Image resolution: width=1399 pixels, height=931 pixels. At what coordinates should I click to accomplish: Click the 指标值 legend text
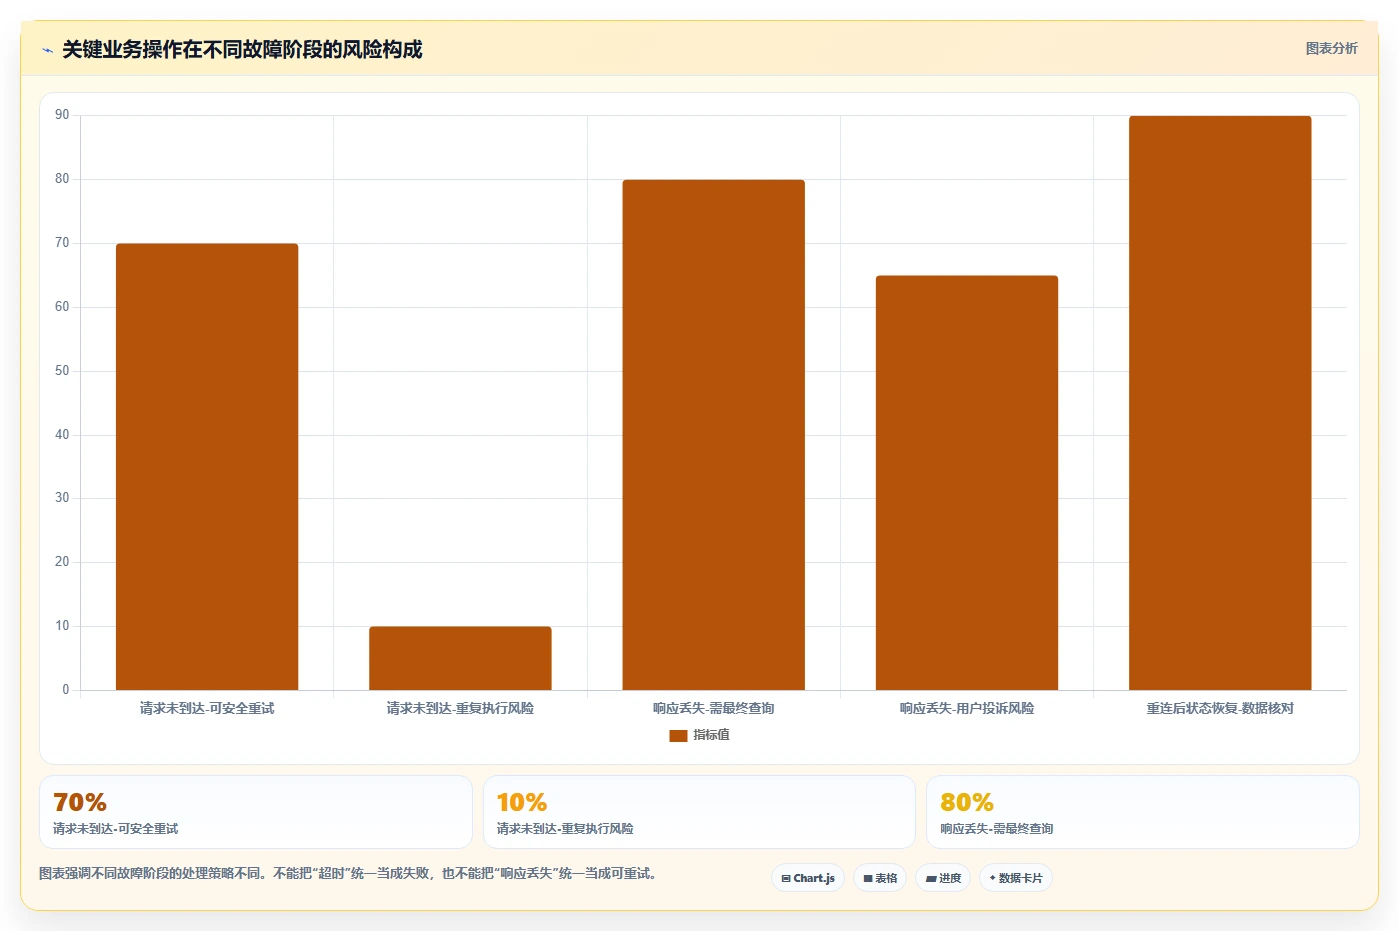click(x=711, y=735)
